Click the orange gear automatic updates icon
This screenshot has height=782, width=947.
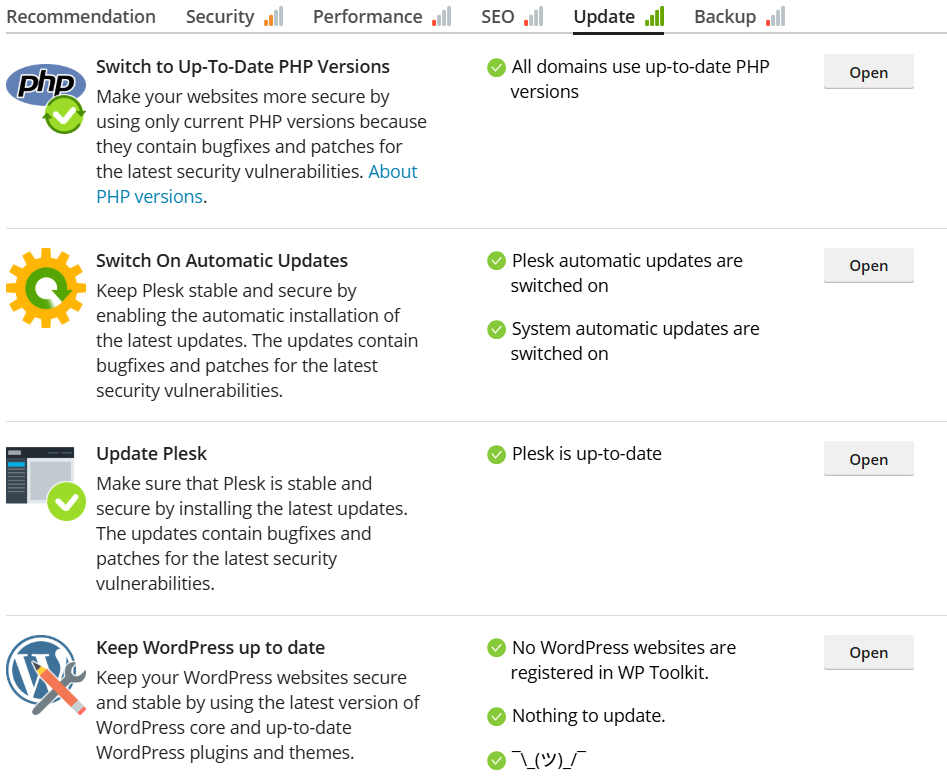point(46,288)
